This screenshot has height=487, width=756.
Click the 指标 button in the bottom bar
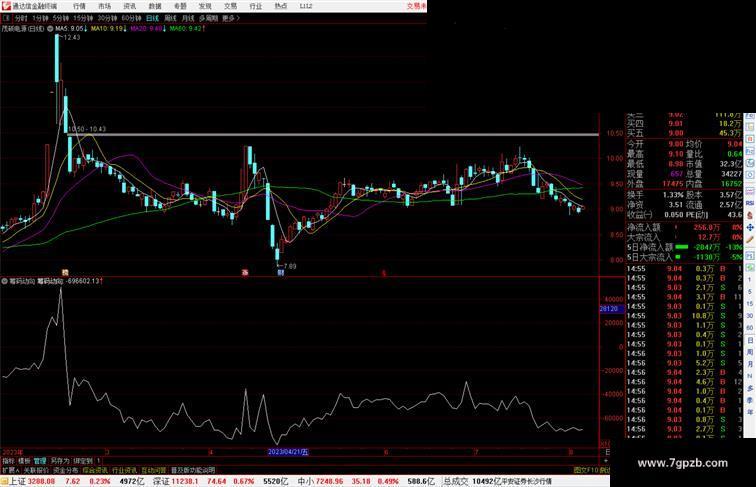8,461
